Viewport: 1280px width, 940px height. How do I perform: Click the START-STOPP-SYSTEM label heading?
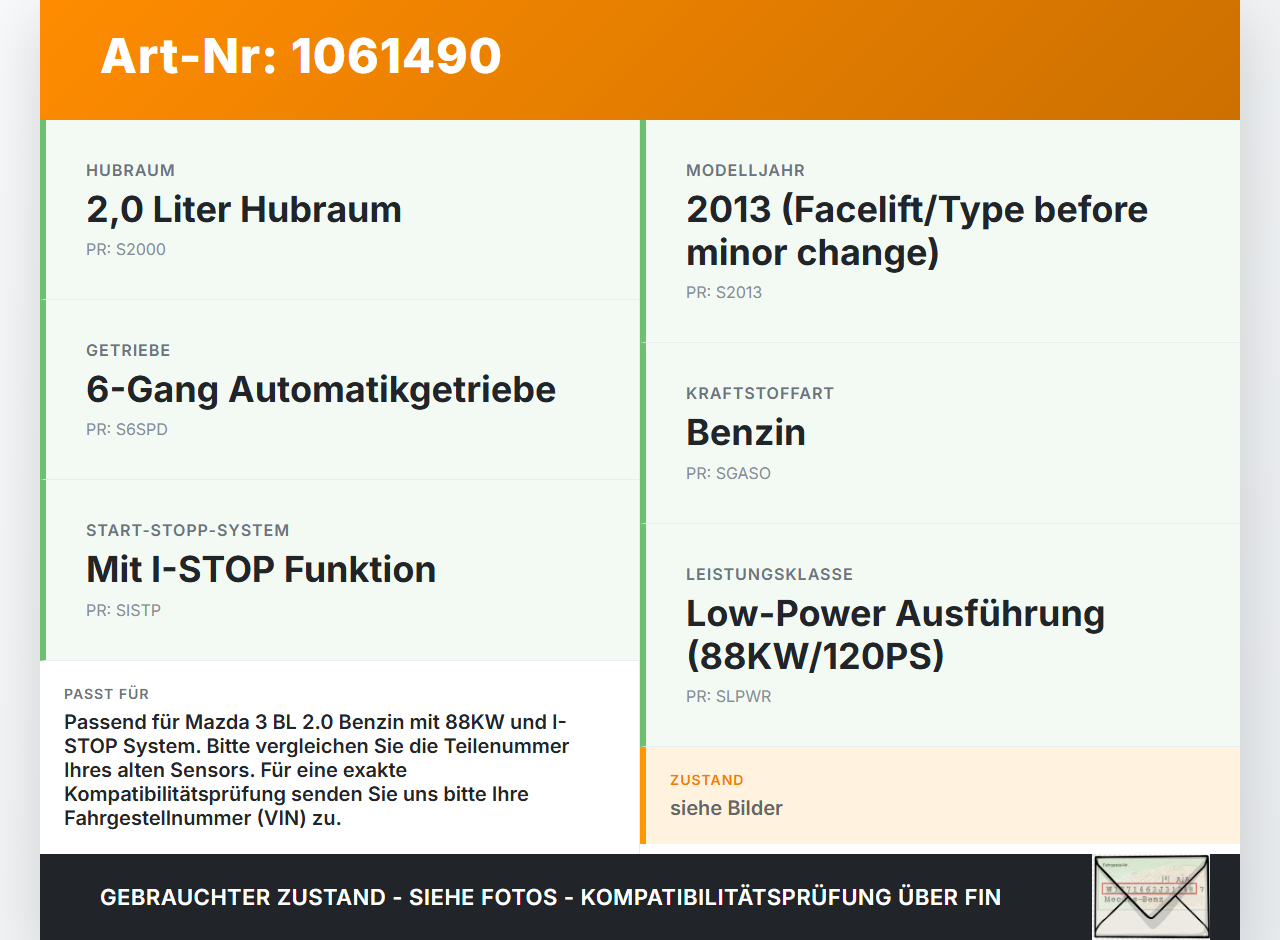(x=188, y=531)
